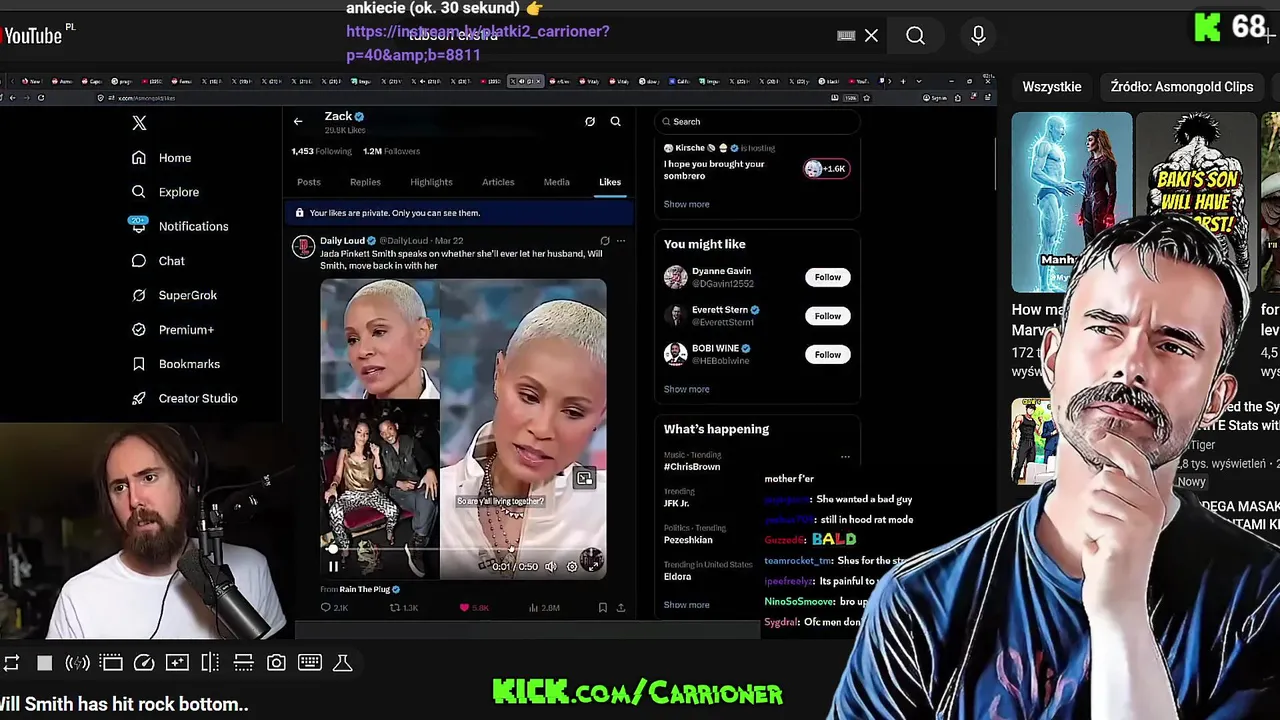Open Notifications in X sidebar

[x=179, y=226]
